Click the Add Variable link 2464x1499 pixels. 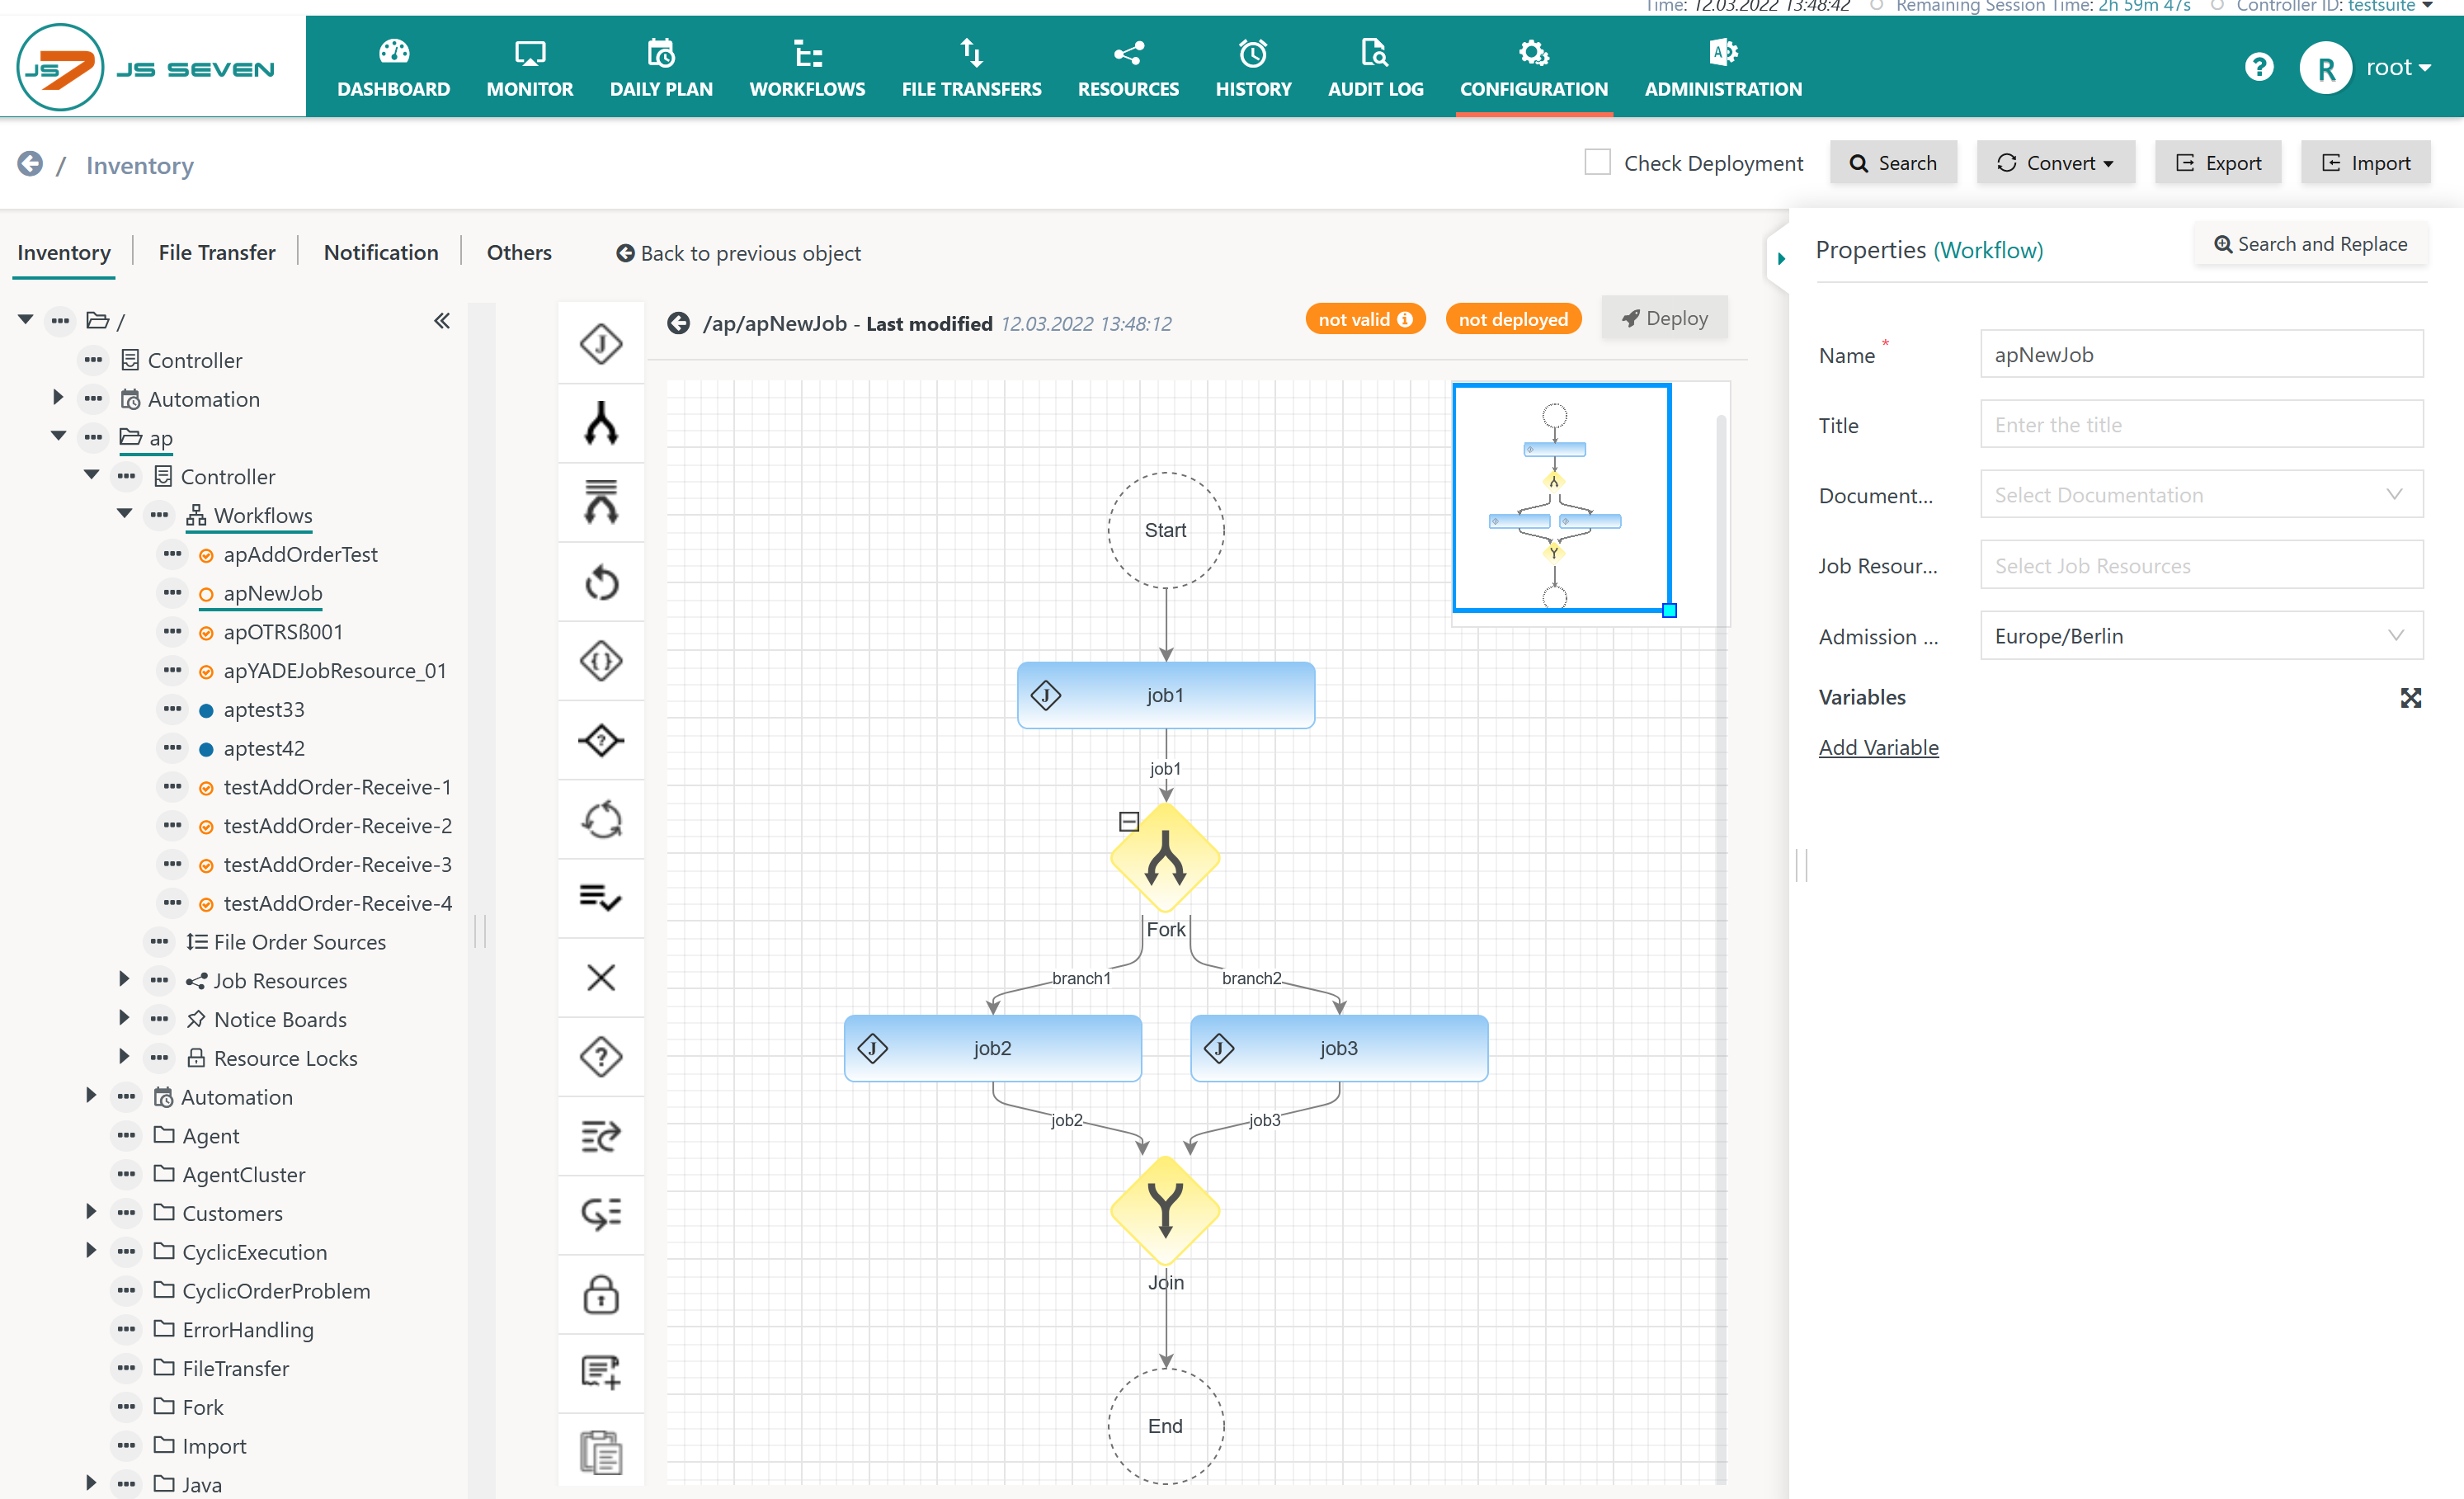pos(1878,747)
